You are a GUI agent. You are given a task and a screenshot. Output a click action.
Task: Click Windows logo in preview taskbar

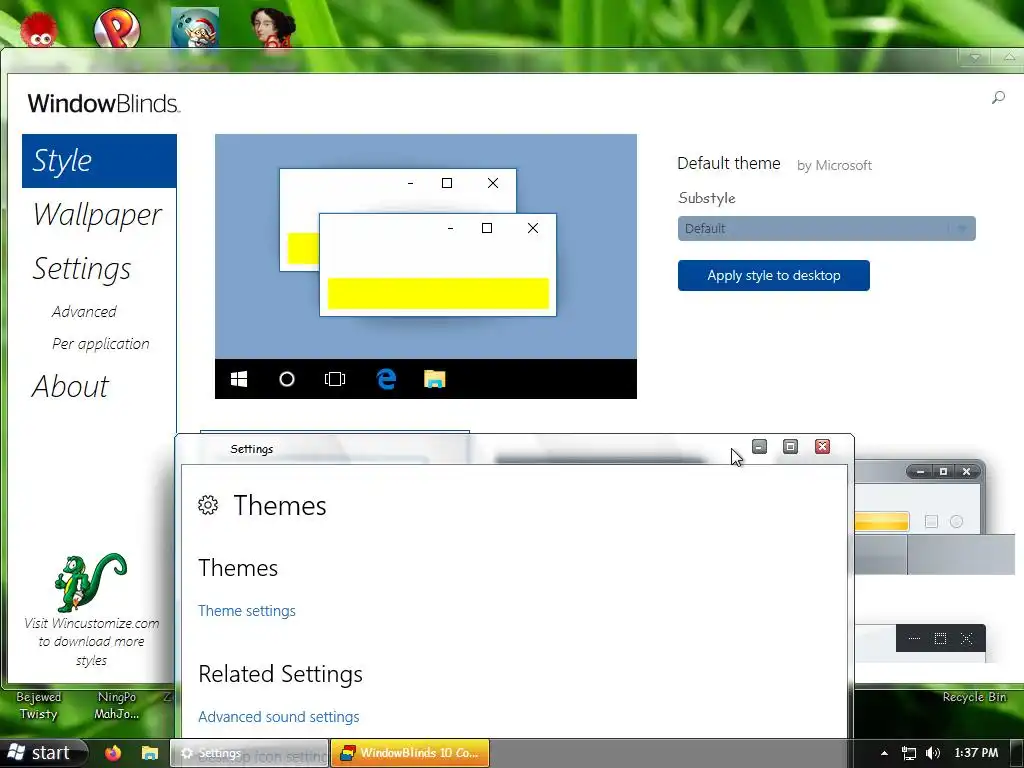pyautogui.click(x=239, y=379)
